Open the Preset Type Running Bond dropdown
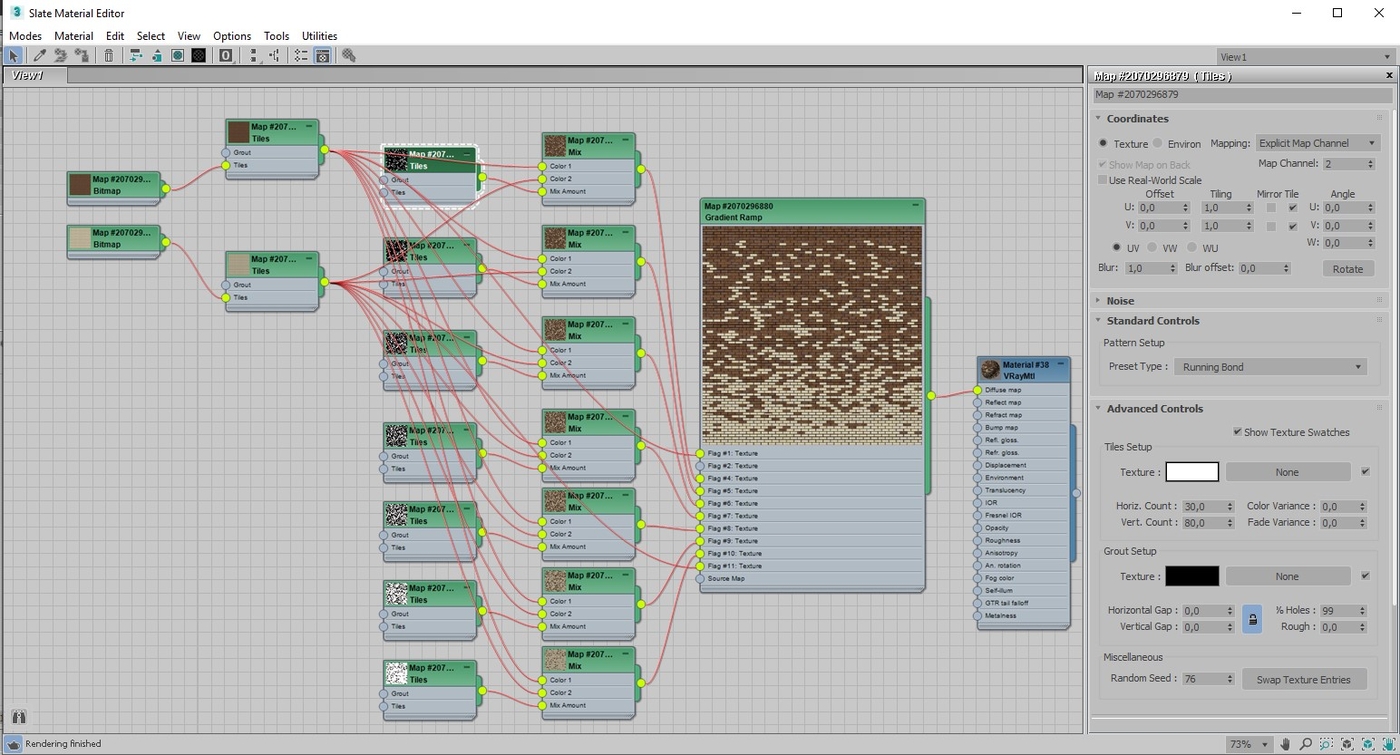This screenshot has height=755, width=1400. pyautogui.click(x=1271, y=367)
